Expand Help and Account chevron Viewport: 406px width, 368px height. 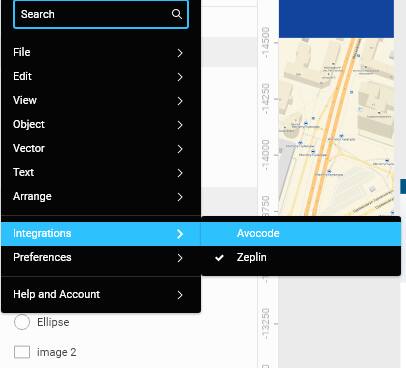click(180, 295)
